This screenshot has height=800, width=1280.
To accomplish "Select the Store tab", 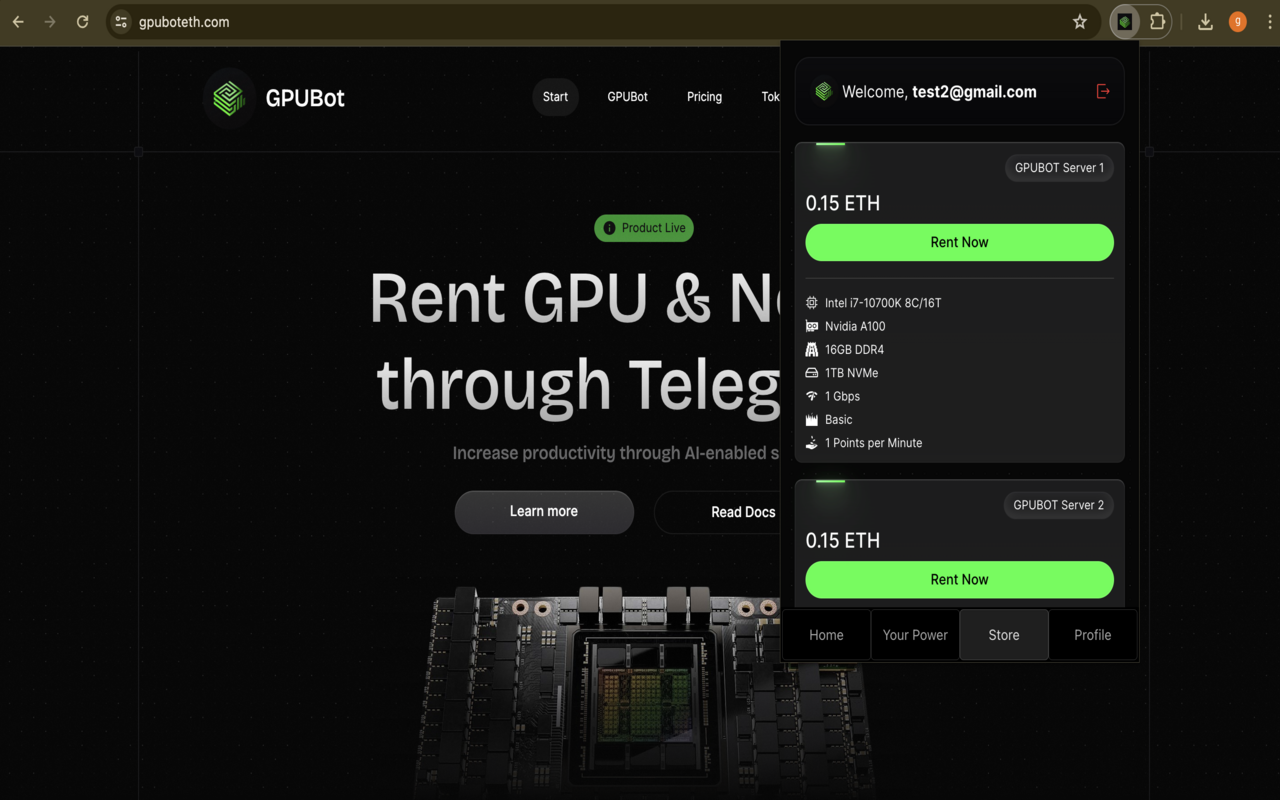I will point(1004,635).
